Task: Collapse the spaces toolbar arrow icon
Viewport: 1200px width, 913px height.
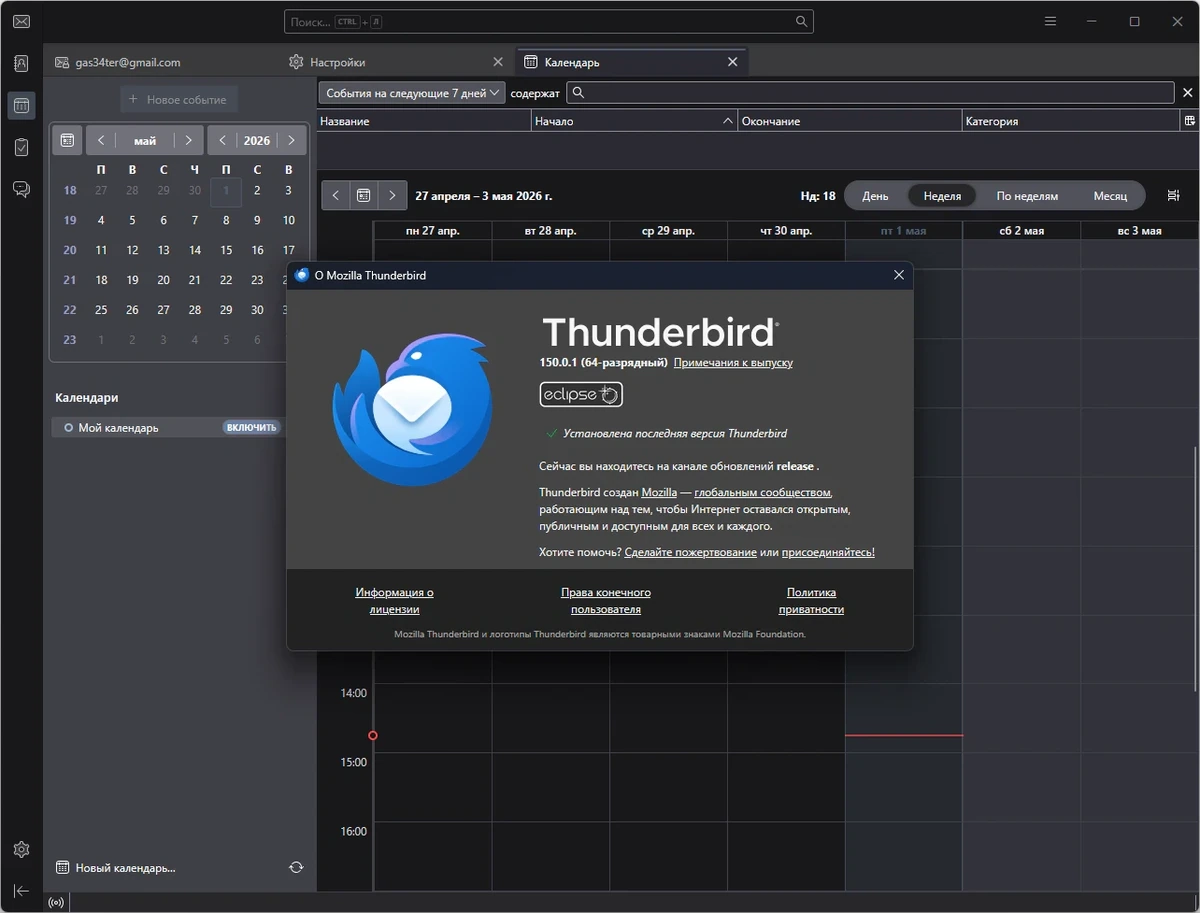Action: click(21, 890)
